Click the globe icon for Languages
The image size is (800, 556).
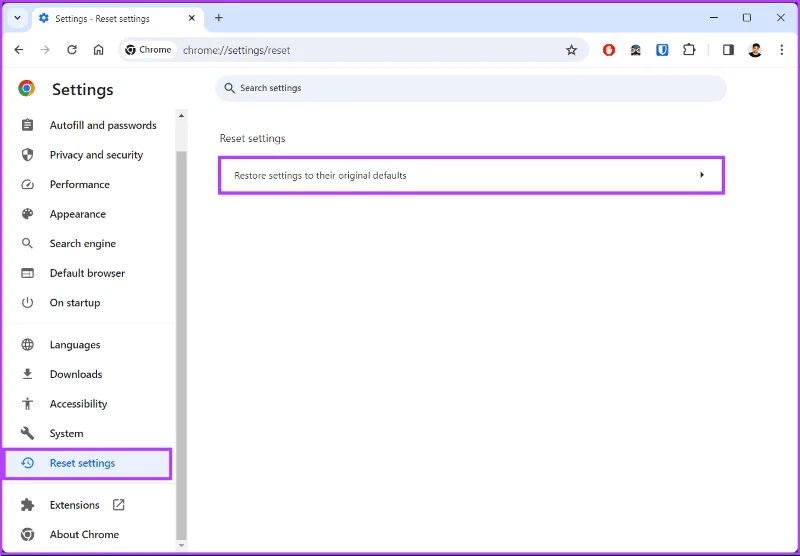click(x=28, y=345)
